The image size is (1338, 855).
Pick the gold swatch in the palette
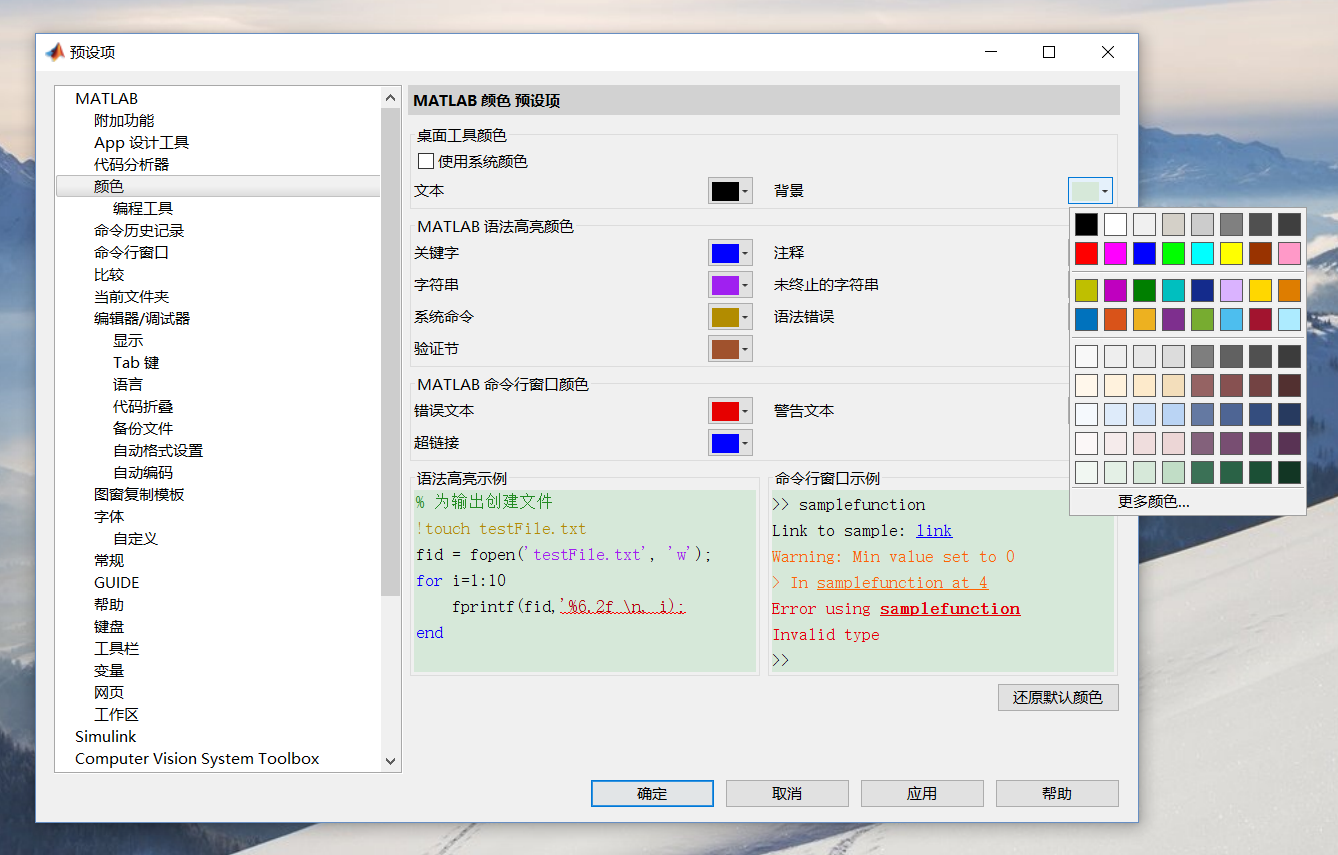click(x=1260, y=290)
